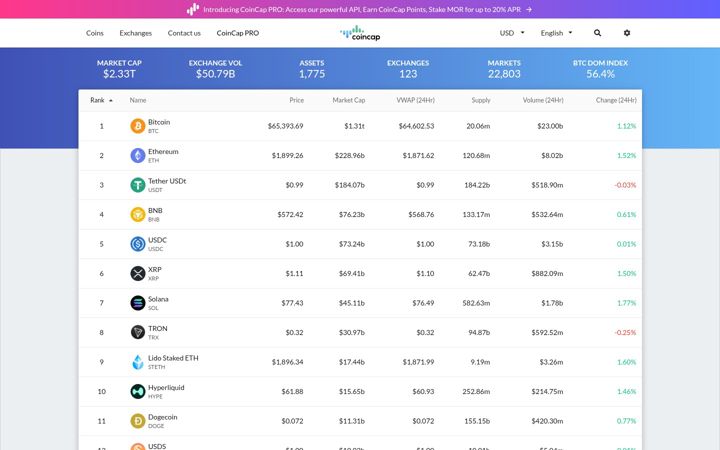Click the TRON coin icon

pyautogui.click(x=138, y=332)
